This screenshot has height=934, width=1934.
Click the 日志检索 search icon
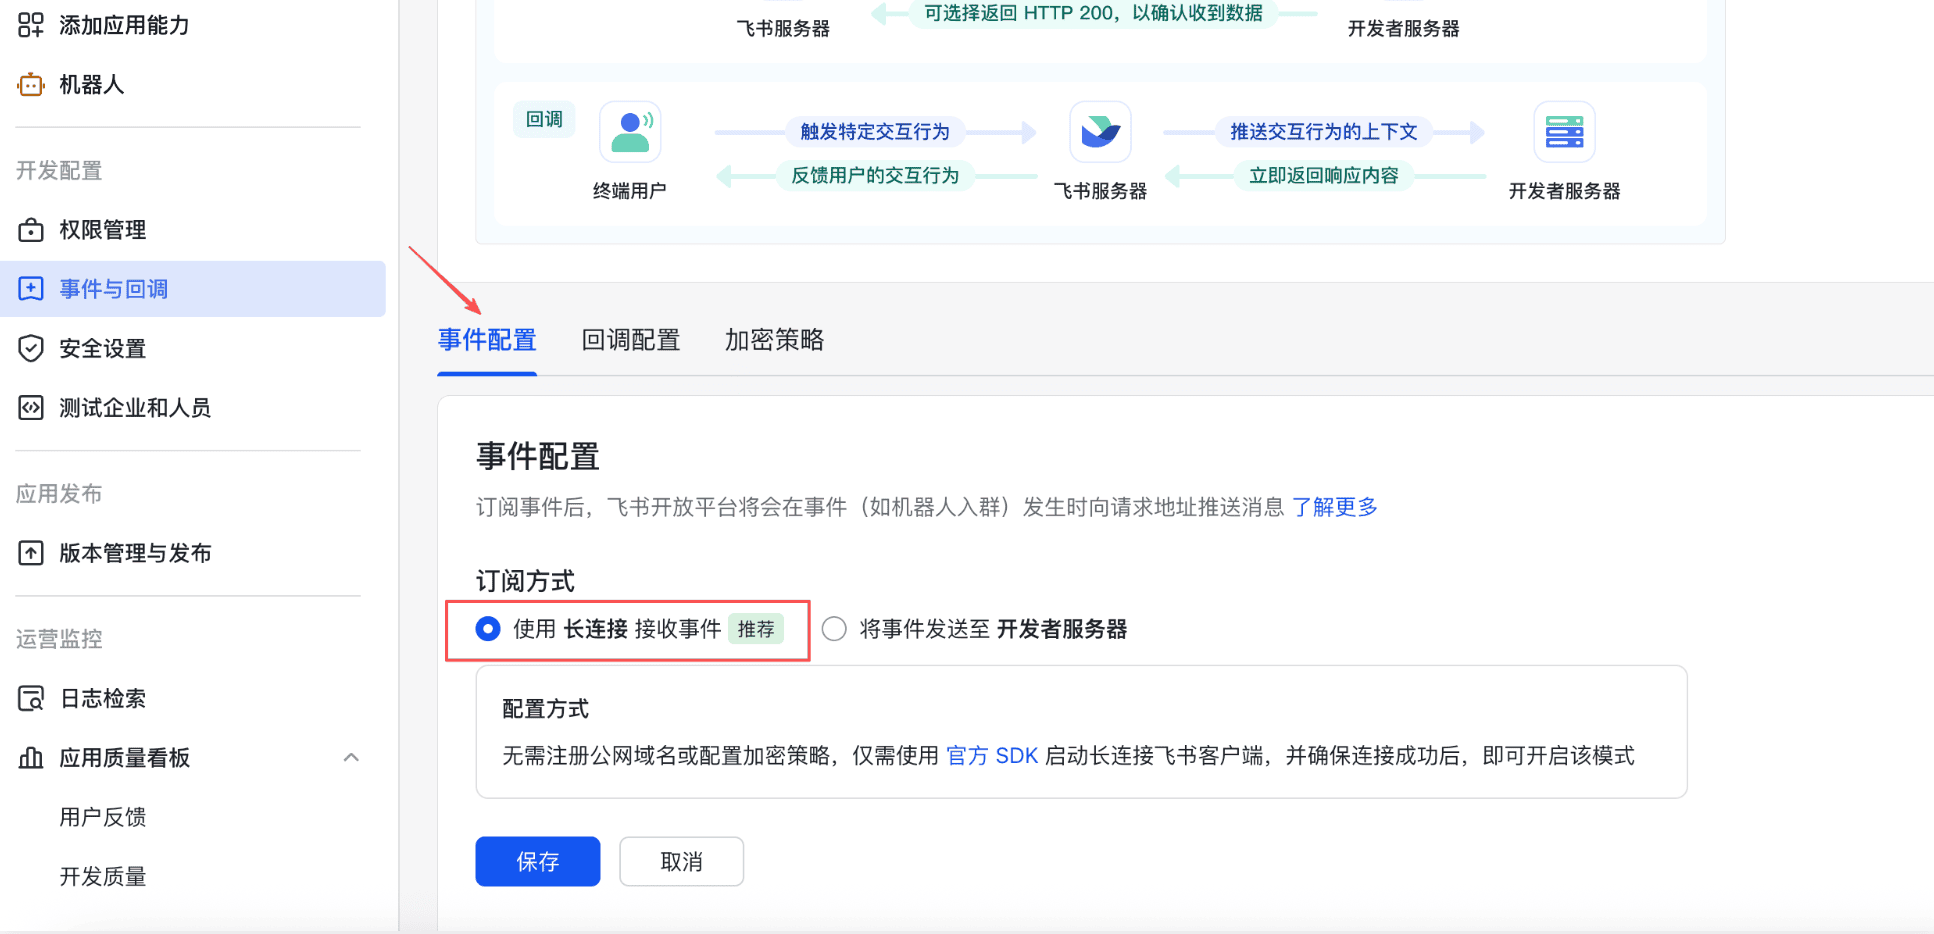(31, 698)
